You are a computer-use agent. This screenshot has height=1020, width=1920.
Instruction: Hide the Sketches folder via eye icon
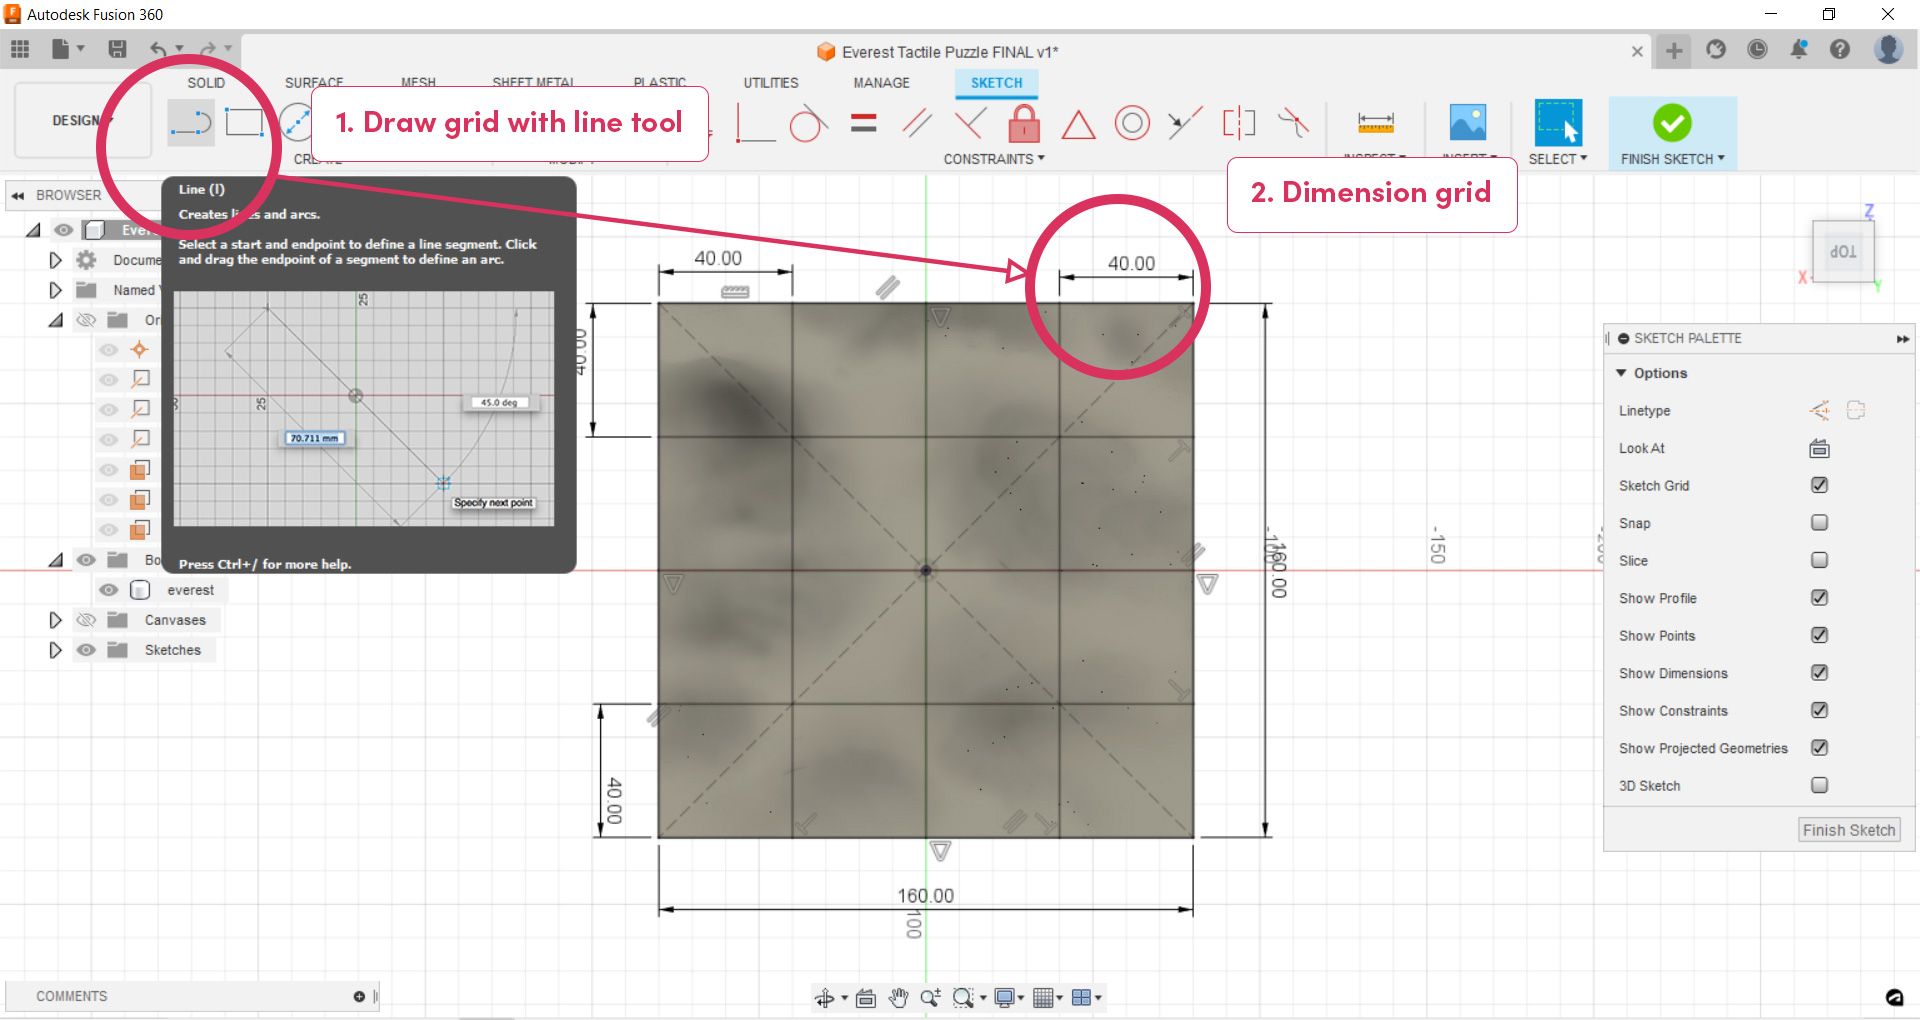86,650
